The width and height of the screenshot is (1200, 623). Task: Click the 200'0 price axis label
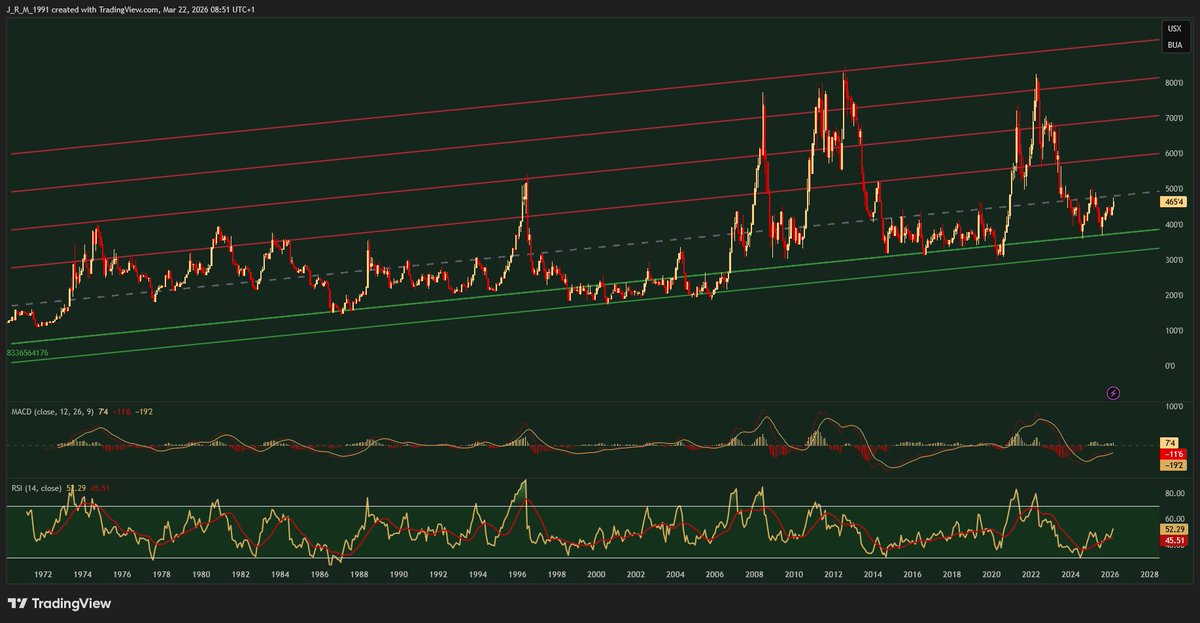[x=1174, y=295]
